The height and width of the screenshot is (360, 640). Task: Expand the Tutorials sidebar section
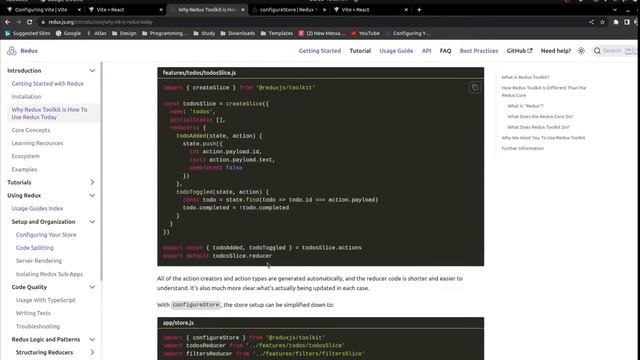coord(92,182)
